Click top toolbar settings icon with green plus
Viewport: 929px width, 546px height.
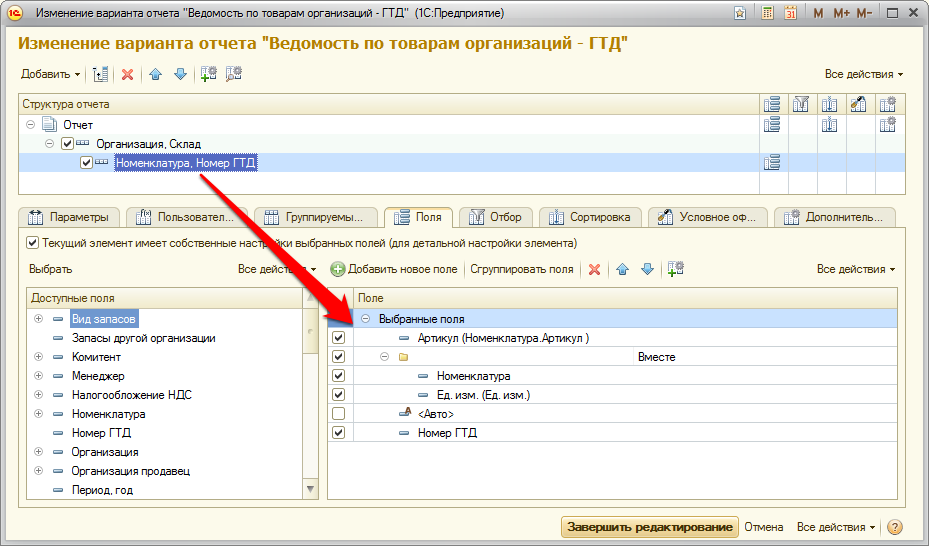coord(209,73)
